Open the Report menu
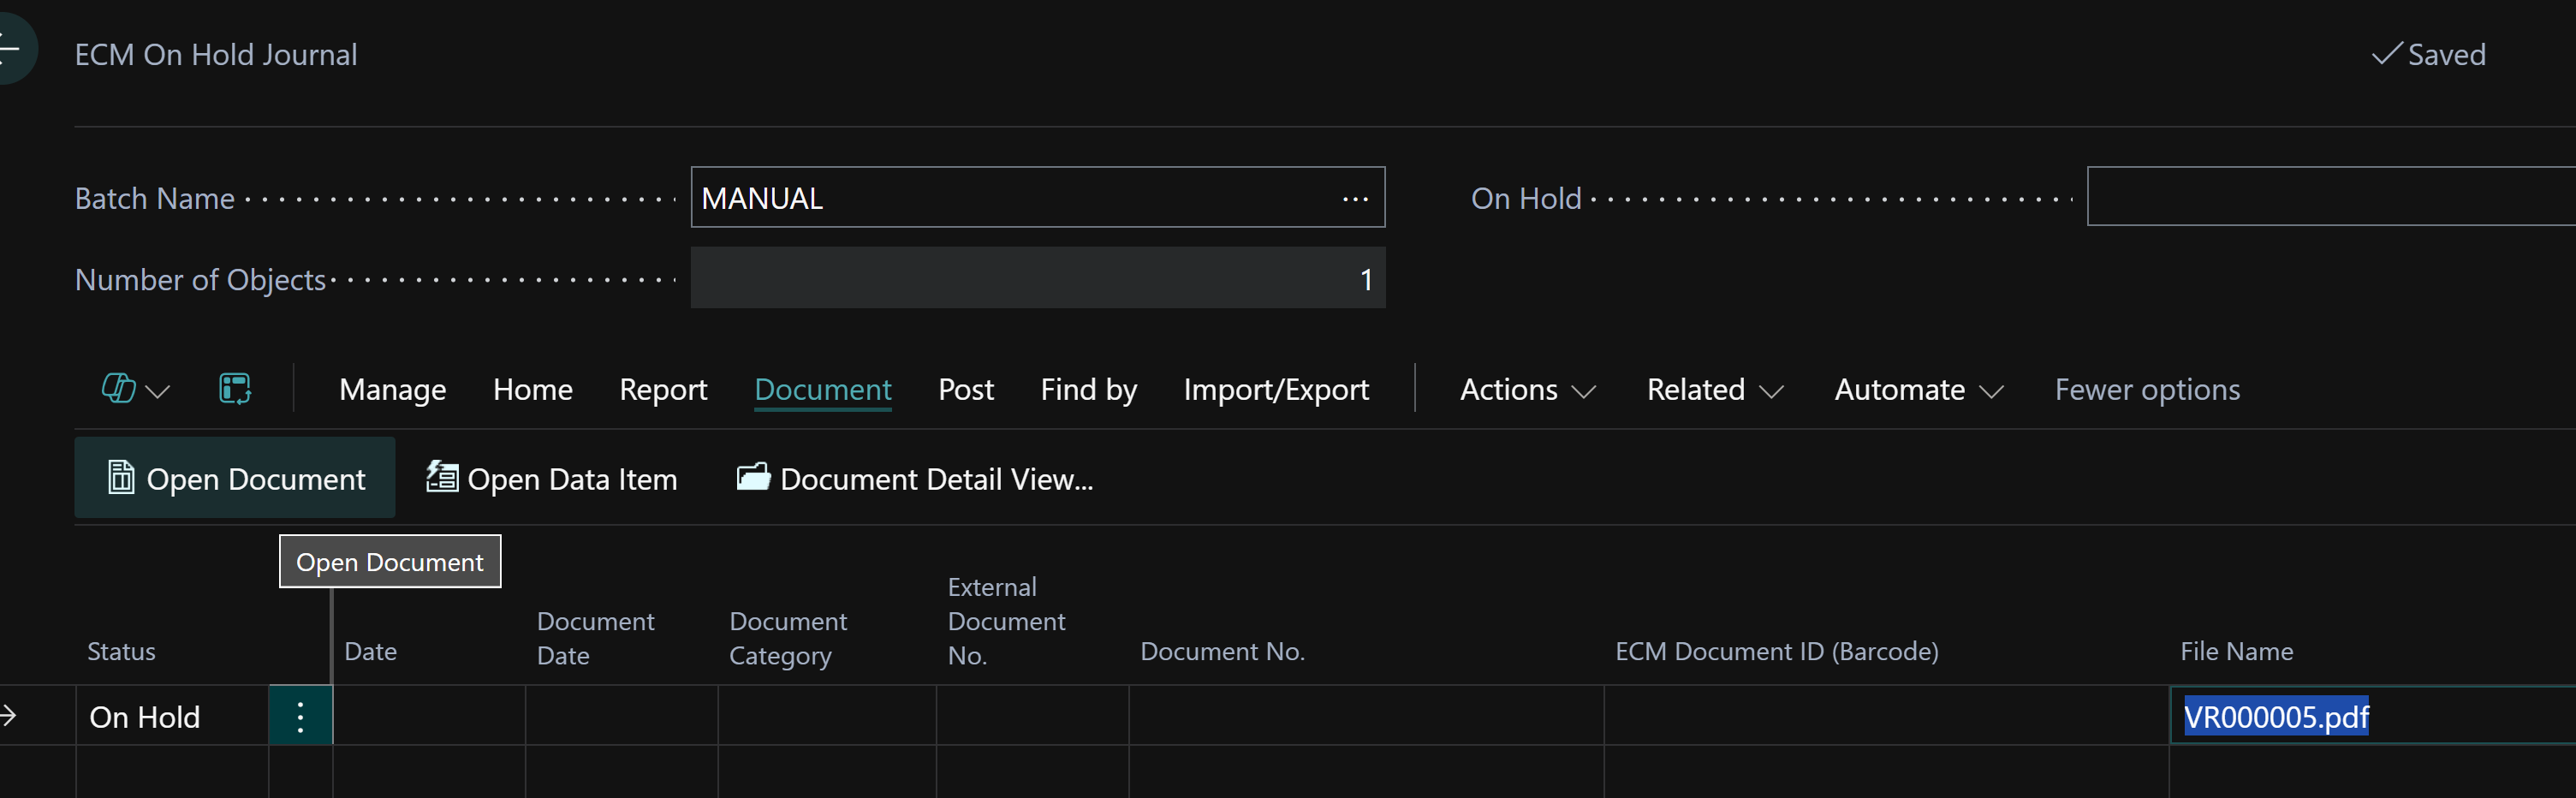The width and height of the screenshot is (2576, 798). [x=663, y=390]
